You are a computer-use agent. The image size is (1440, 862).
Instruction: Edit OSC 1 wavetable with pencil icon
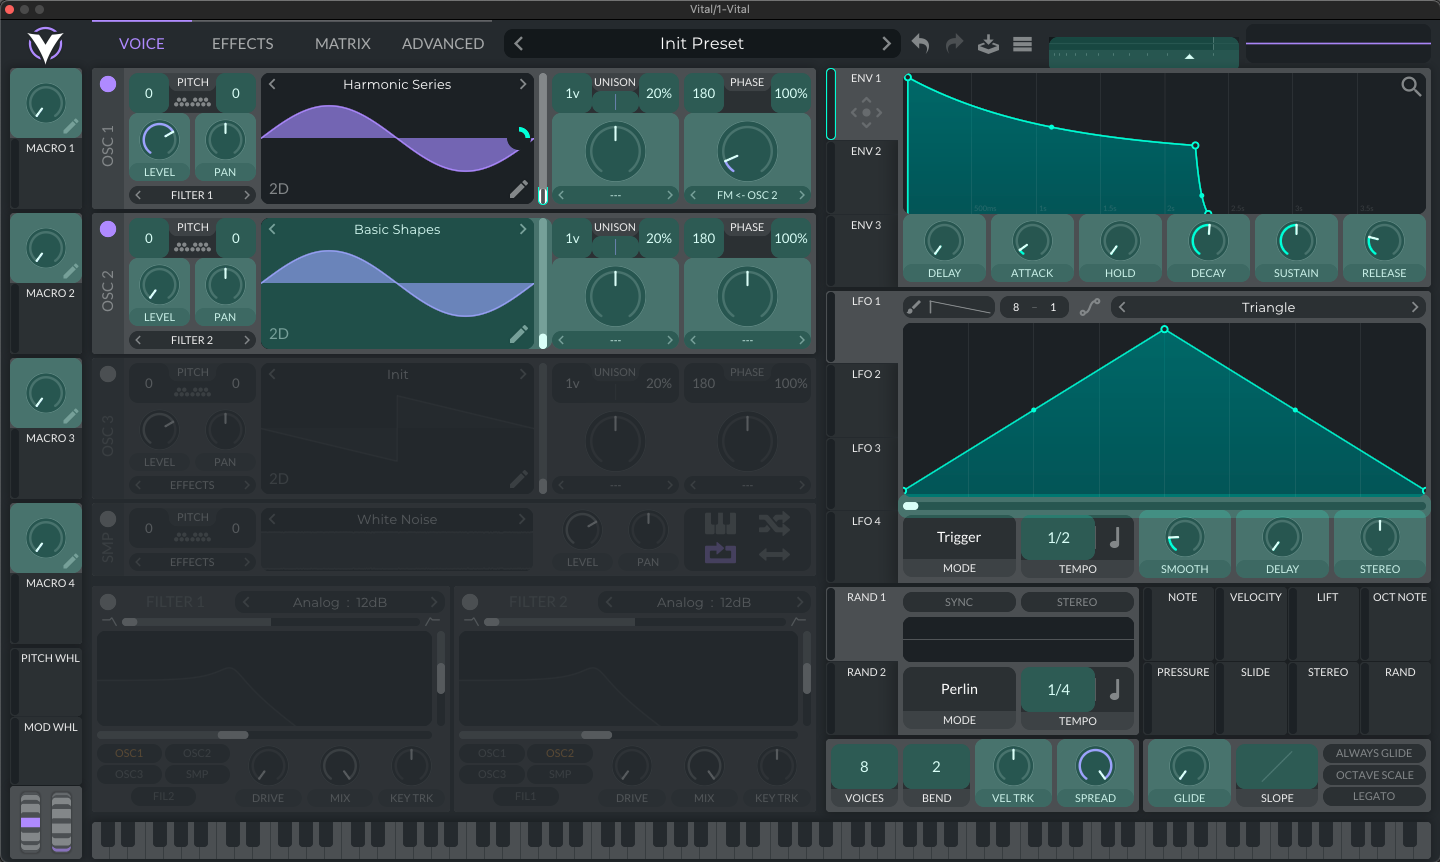point(519,189)
